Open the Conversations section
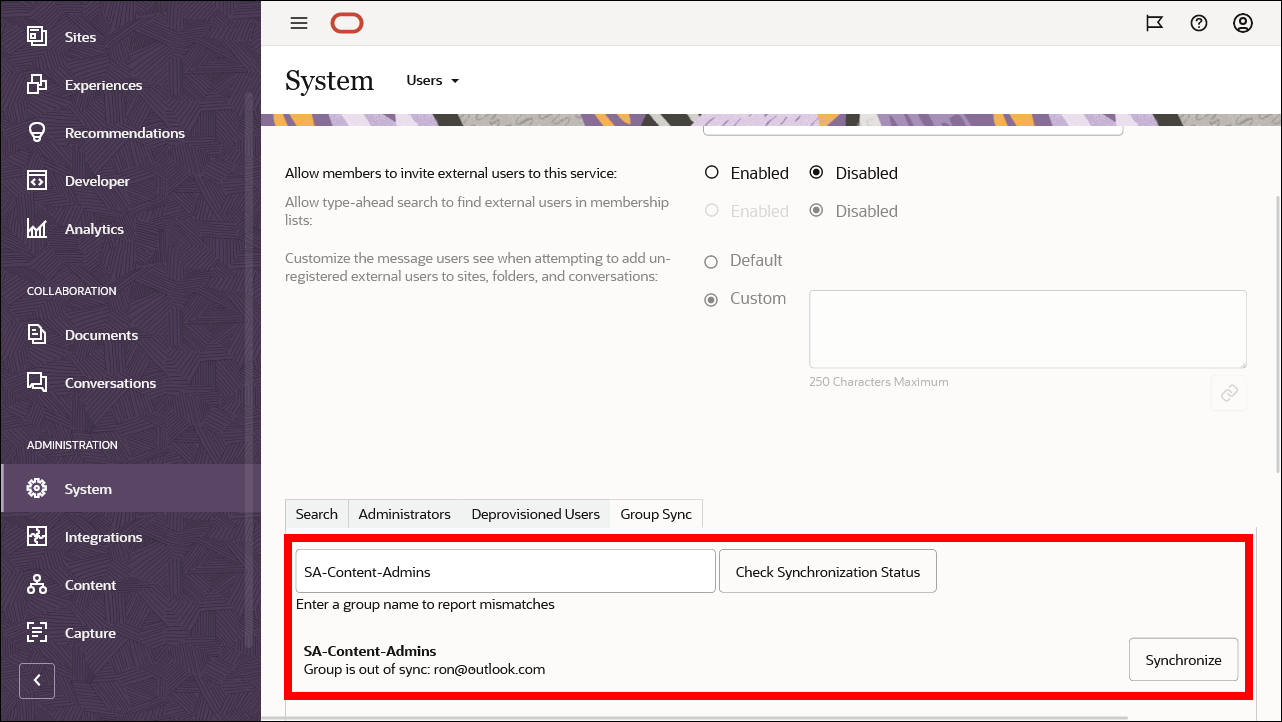This screenshot has height=722, width=1282. coord(110,382)
